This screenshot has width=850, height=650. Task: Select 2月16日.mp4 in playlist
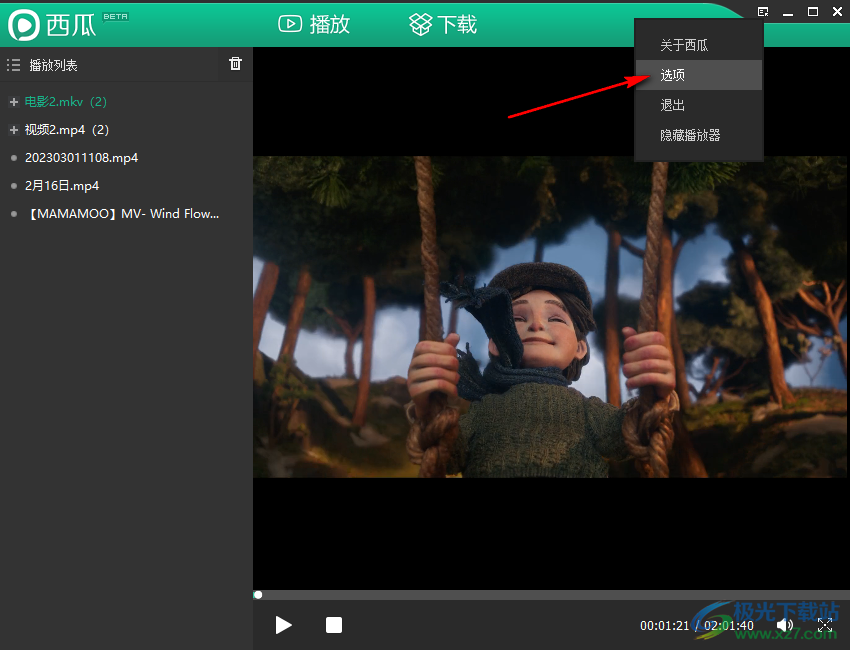click(62, 186)
